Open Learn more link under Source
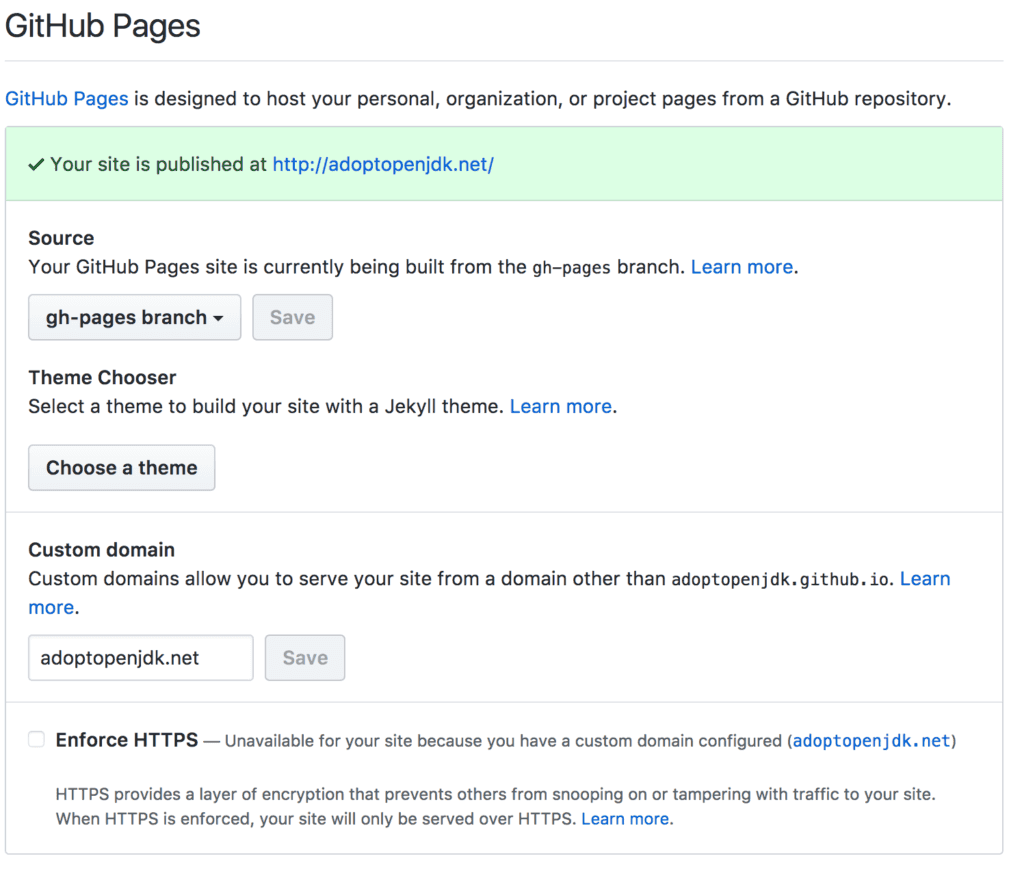The height and width of the screenshot is (869, 1024). click(742, 267)
